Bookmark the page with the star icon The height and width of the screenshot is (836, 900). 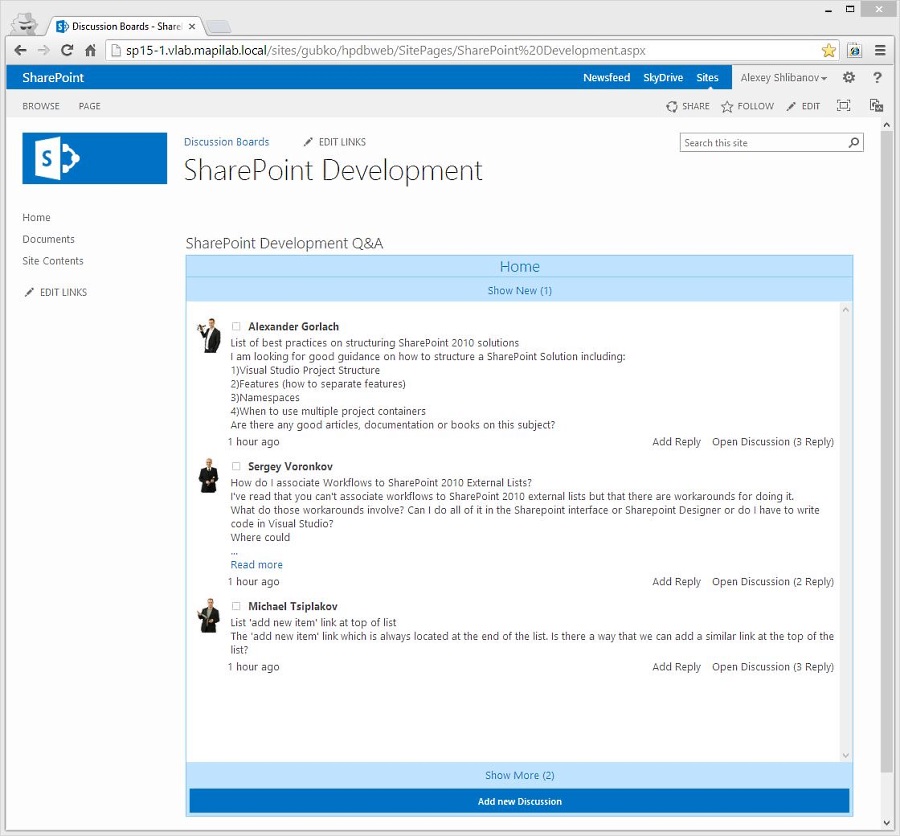click(828, 51)
